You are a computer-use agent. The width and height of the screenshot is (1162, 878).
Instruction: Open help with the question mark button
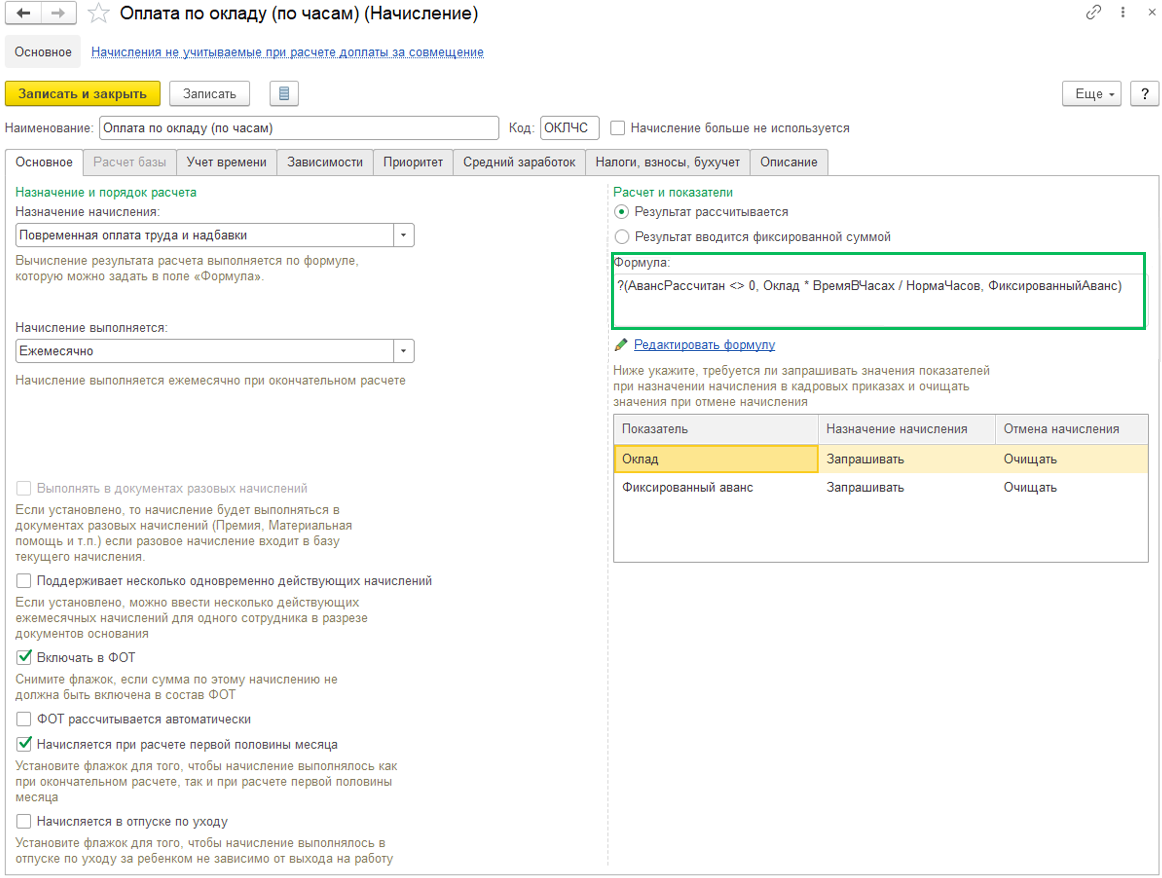[x=1144, y=93]
